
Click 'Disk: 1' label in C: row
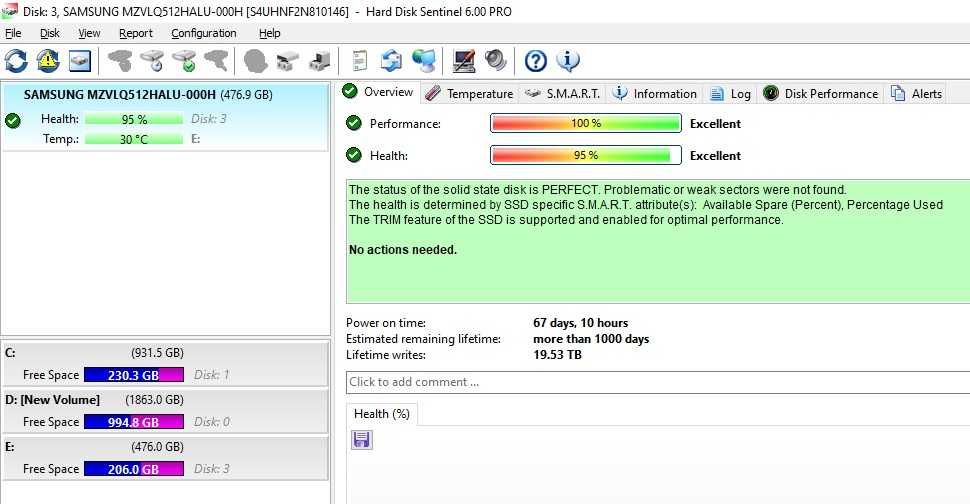click(x=212, y=375)
